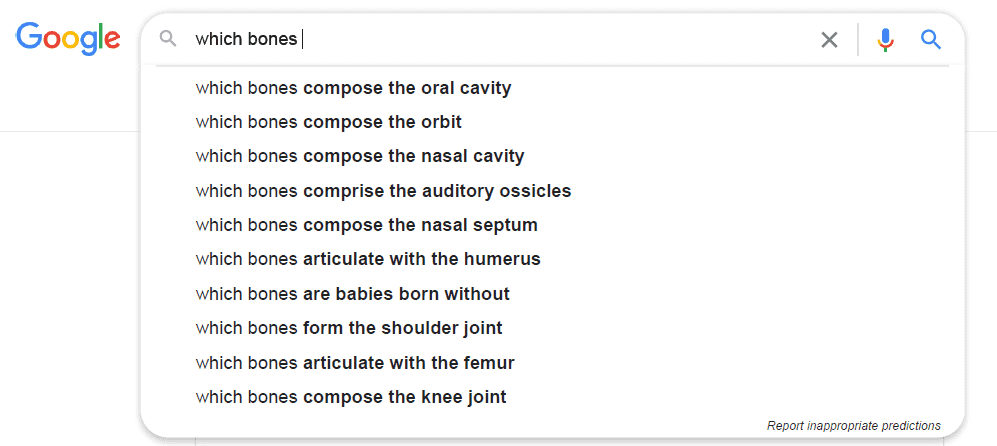Start voice search with microphone icon

pyautogui.click(x=885, y=40)
